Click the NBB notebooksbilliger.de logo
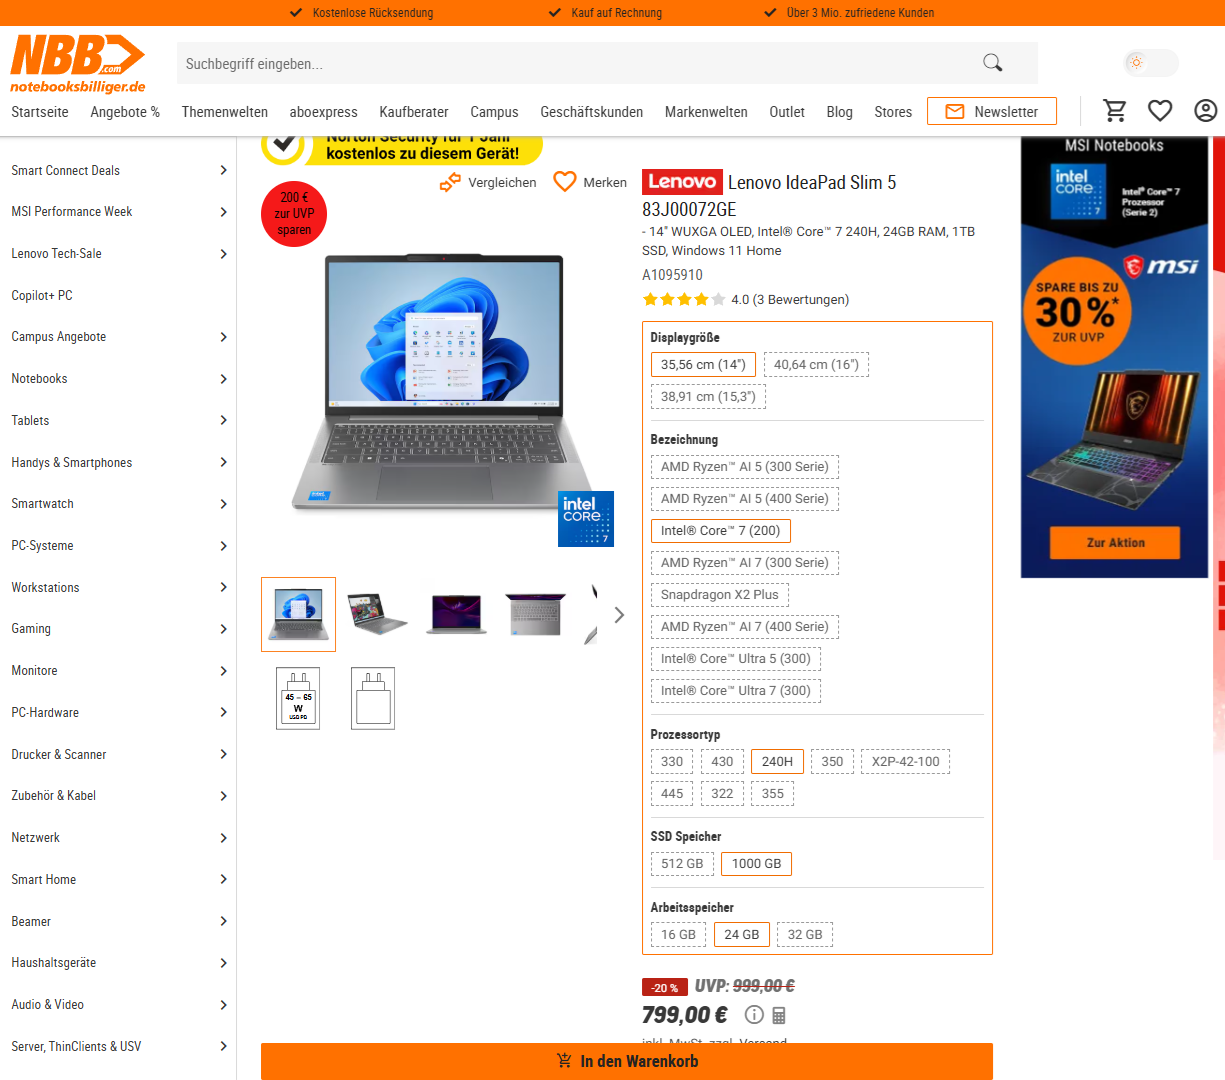 [x=78, y=65]
